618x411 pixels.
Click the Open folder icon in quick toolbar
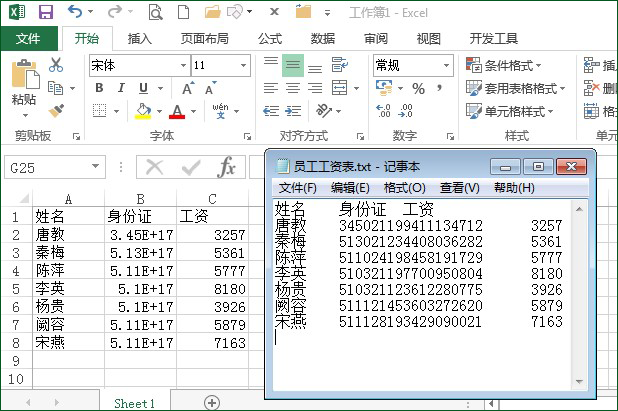(x=212, y=12)
